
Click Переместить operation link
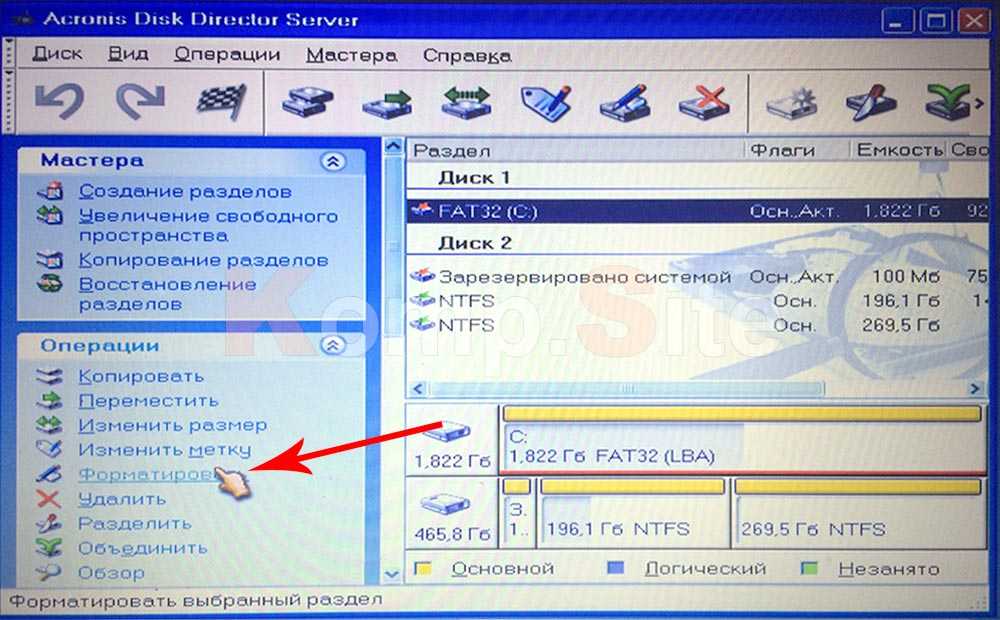(x=149, y=401)
